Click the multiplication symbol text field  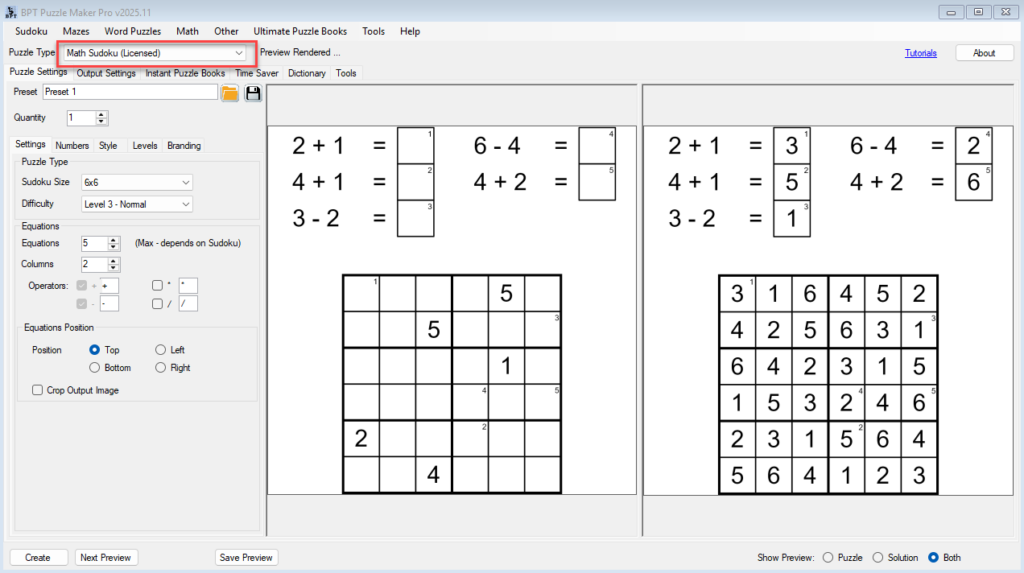(x=188, y=286)
